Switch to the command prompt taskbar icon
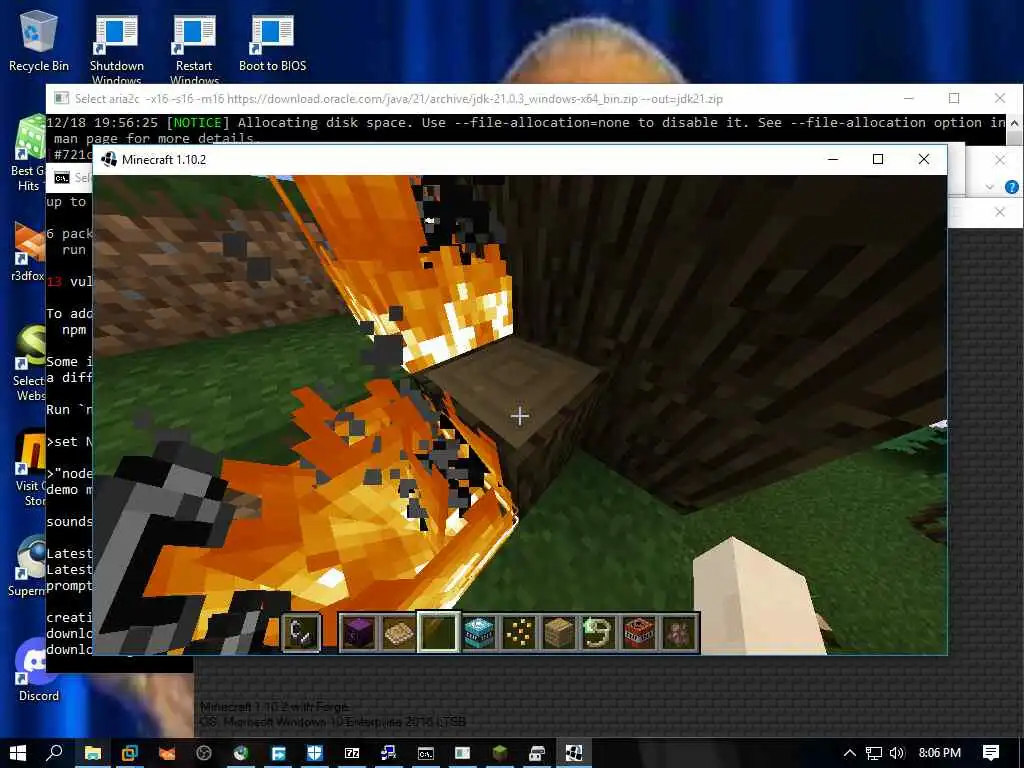 pyautogui.click(x=426, y=753)
